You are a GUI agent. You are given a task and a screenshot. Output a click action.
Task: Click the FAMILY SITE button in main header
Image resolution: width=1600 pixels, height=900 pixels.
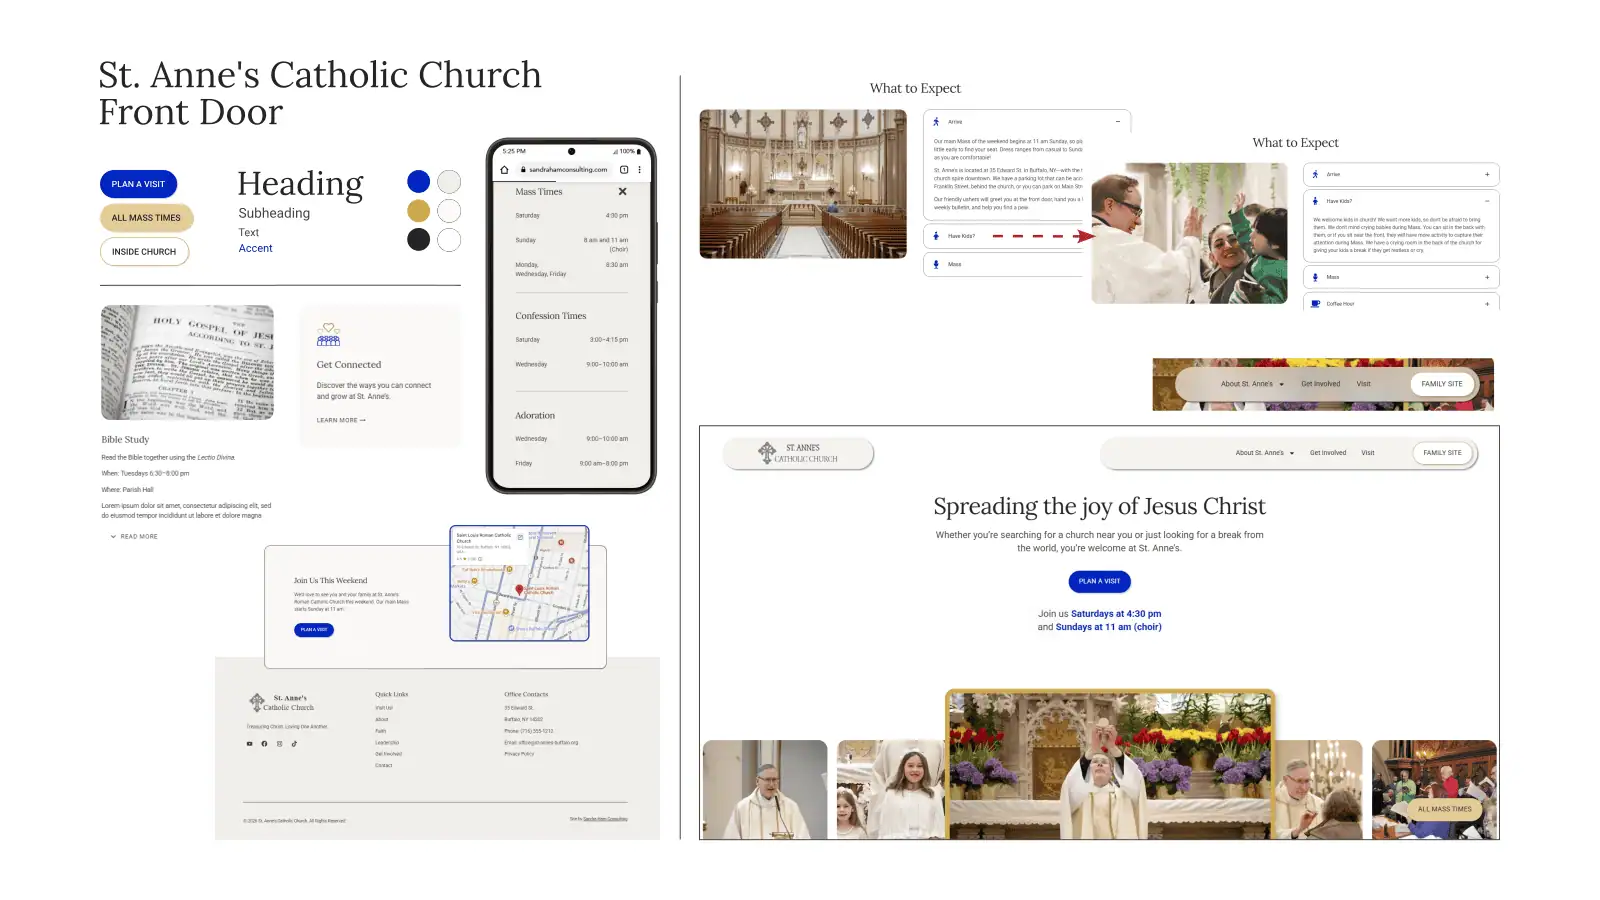pyautogui.click(x=1443, y=453)
